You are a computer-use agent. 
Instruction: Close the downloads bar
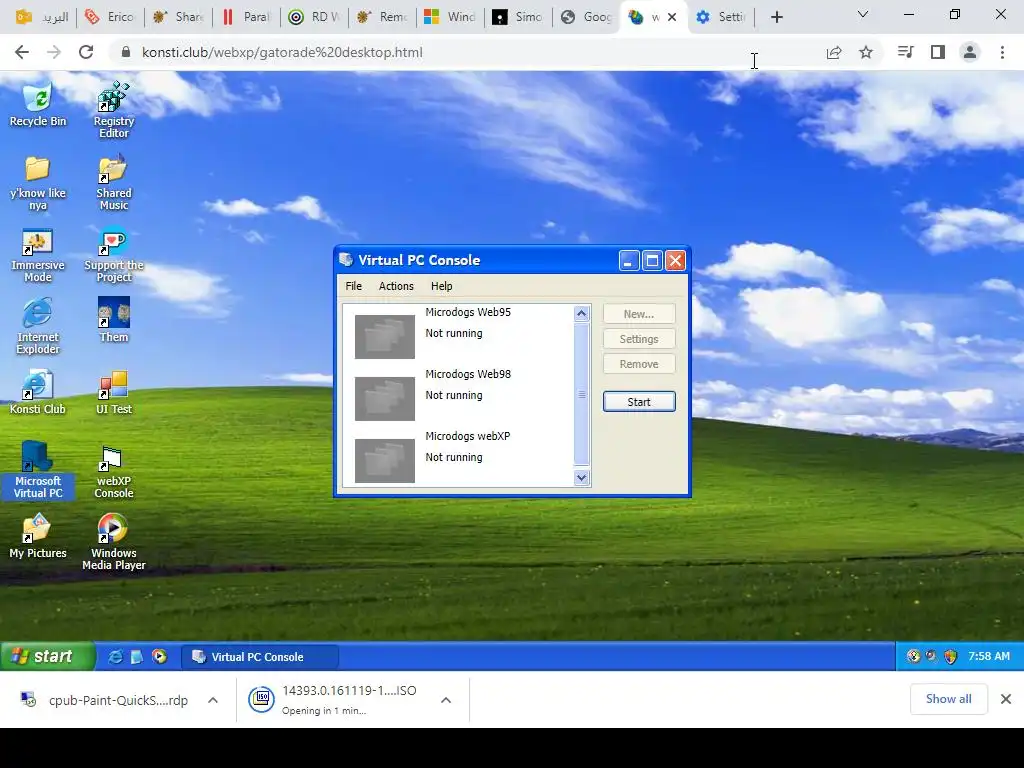pos(1006,699)
